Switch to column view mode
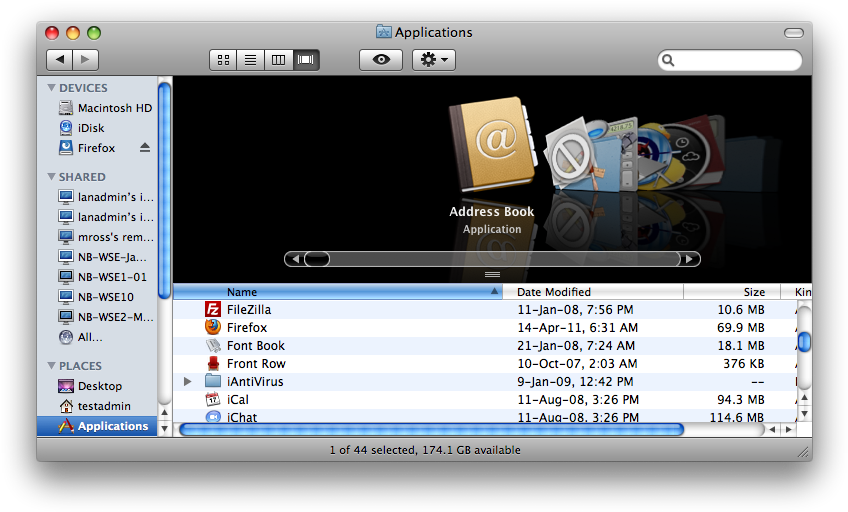Image resolution: width=848 pixels, height=512 pixels. [278, 60]
